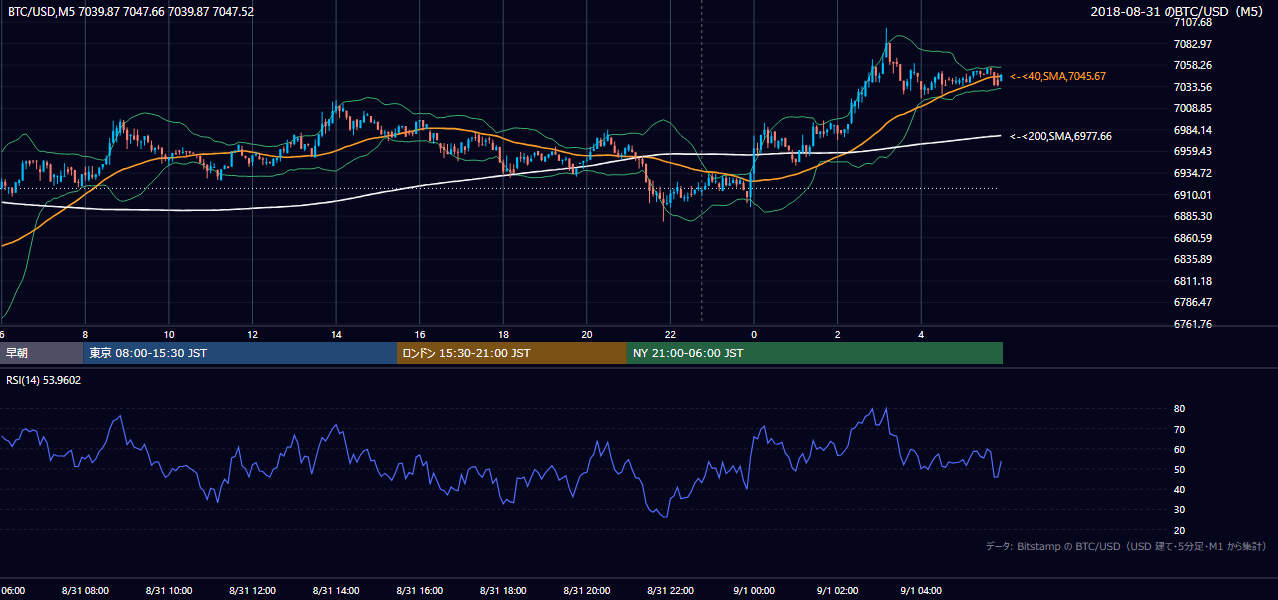Click the 8/31 14:00 date label
This screenshot has height=600, width=1278.
336,591
